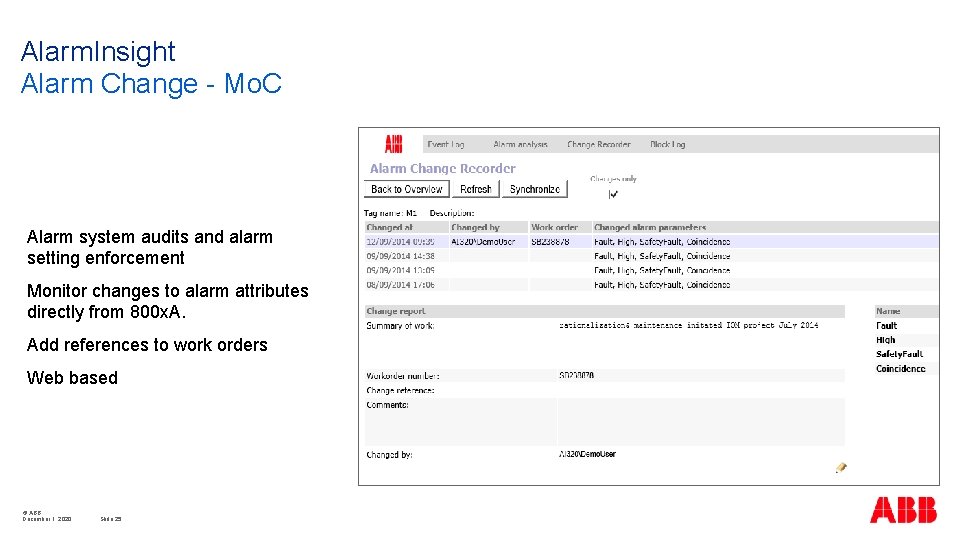This screenshot has width=960, height=540.
Task: Click the Comments field area
Action: coord(701,421)
